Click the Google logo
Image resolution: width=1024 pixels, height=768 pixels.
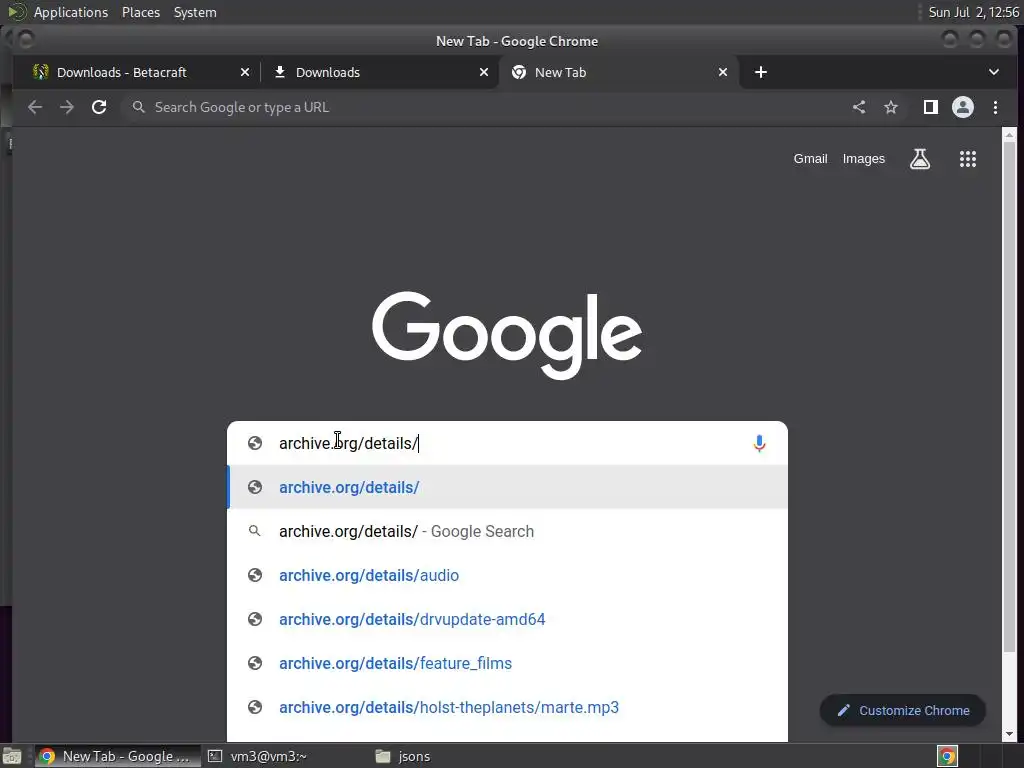[x=507, y=334]
